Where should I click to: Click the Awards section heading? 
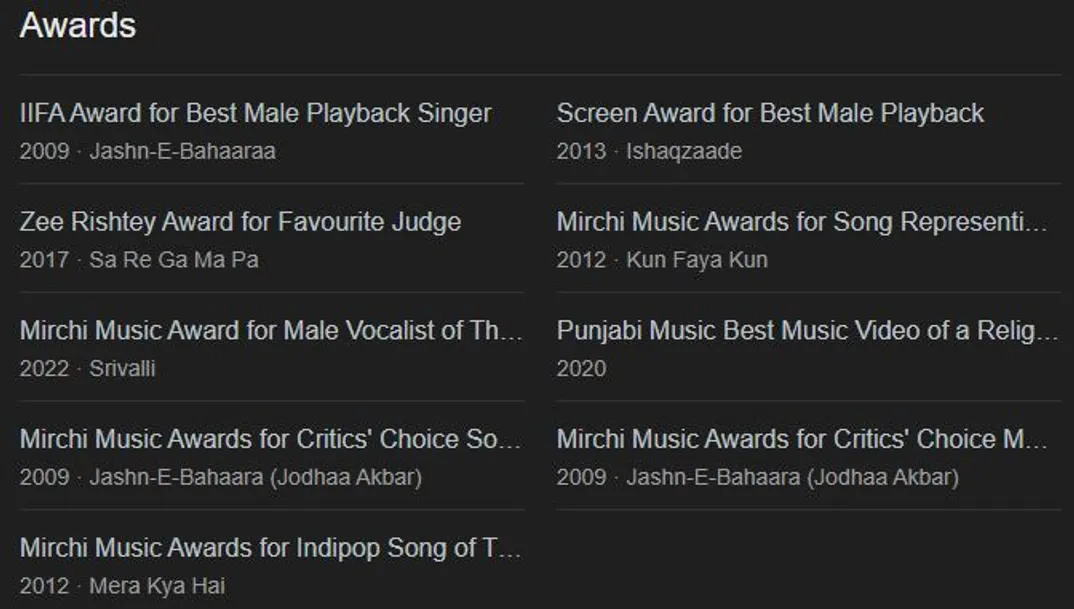[78, 25]
